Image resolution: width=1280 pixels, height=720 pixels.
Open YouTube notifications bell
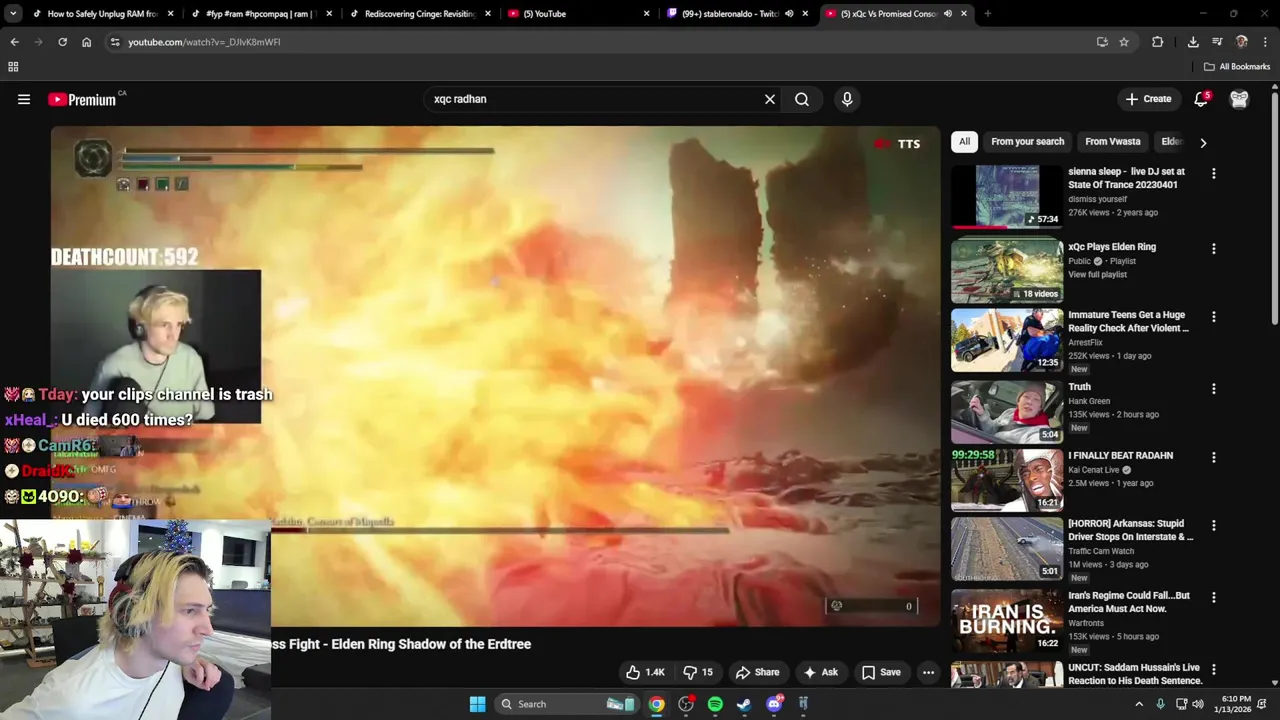[x=1201, y=99]
